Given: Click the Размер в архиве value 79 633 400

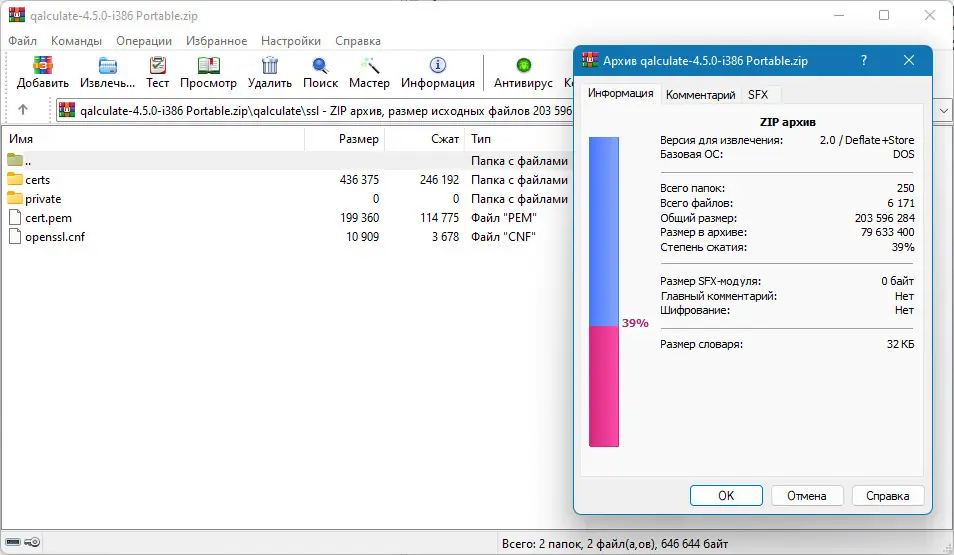Looking at the screenshot, I should 887,232.
